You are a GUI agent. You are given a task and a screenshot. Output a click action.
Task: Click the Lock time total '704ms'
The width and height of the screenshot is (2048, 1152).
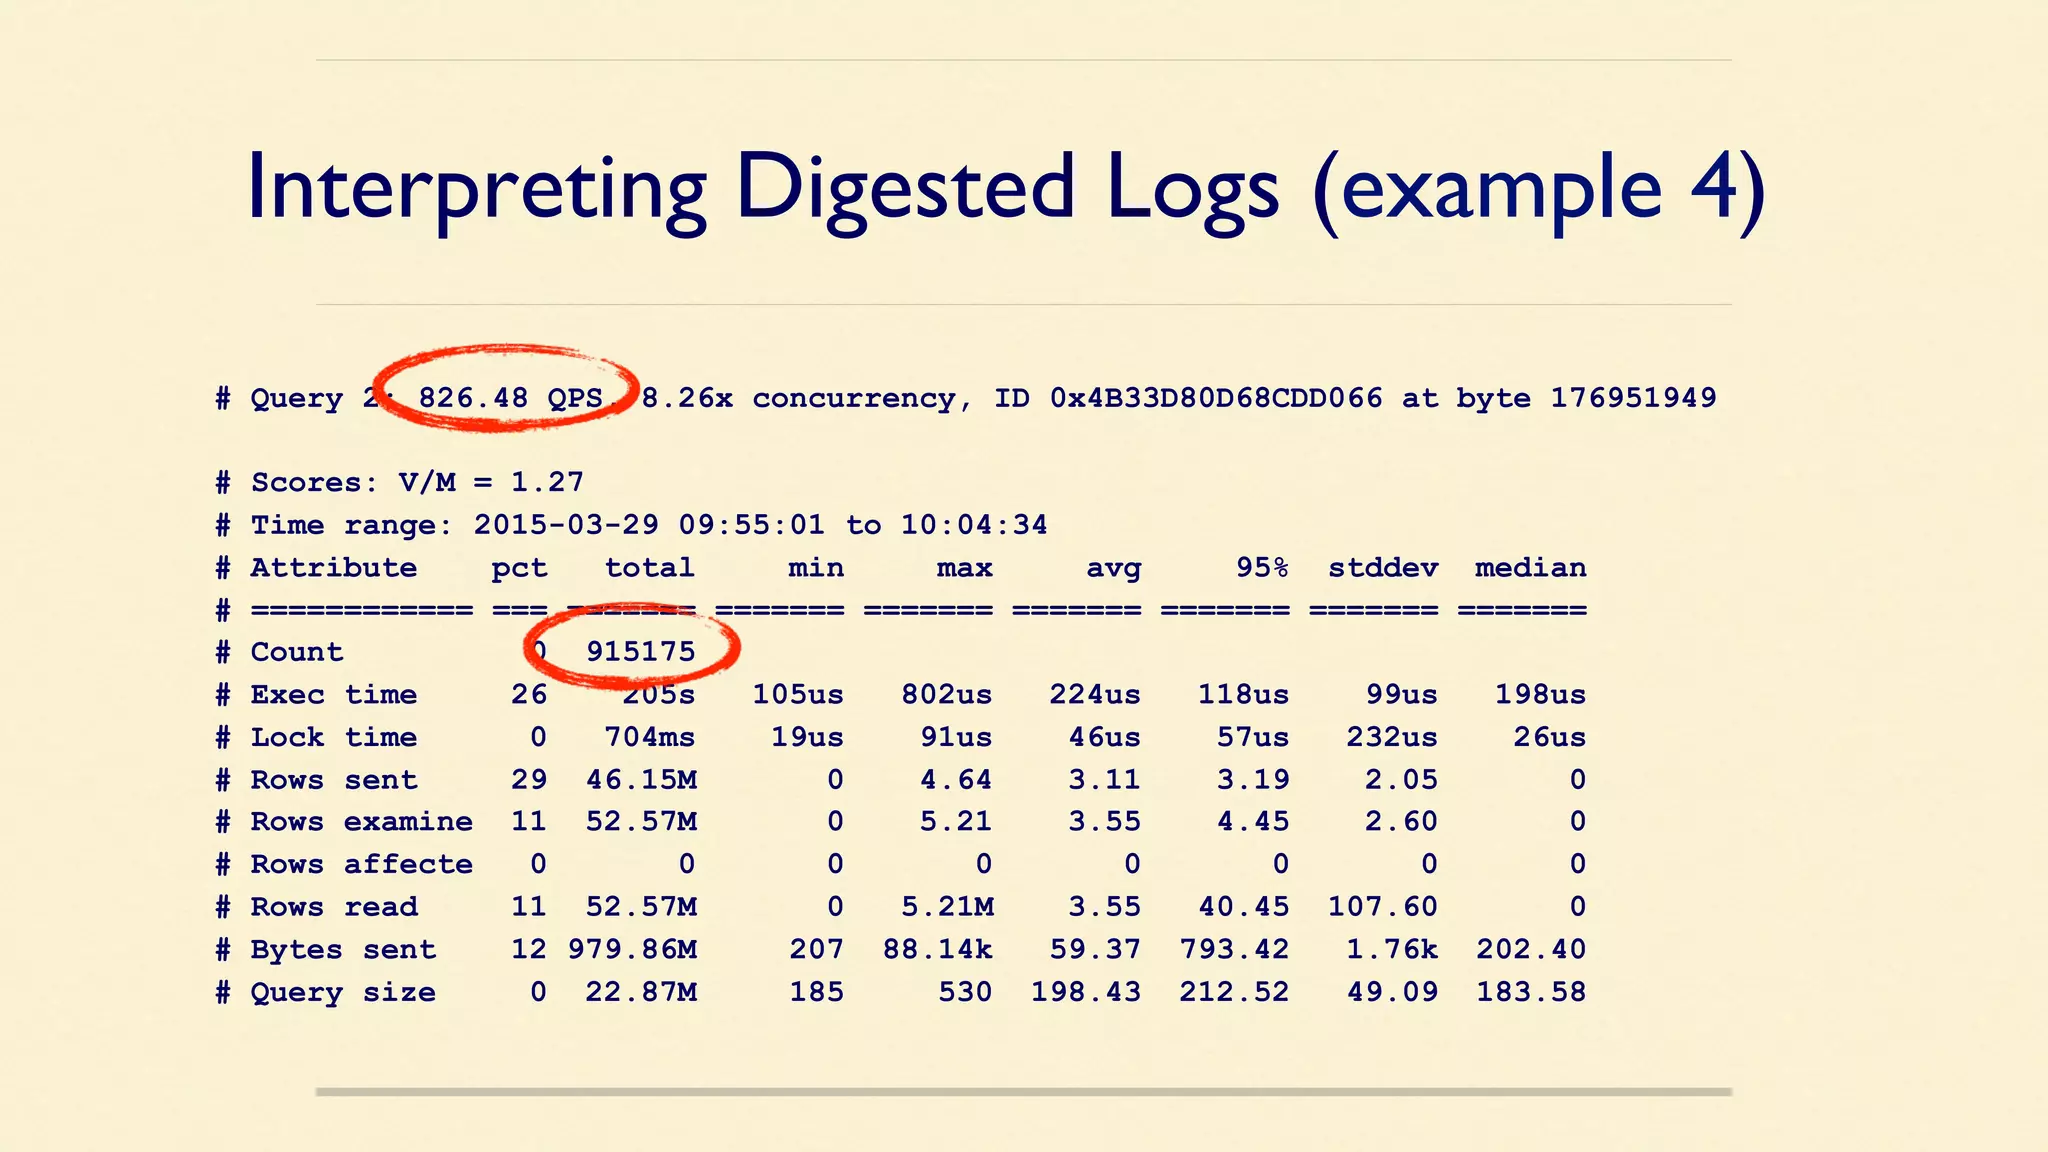[649, 737]
